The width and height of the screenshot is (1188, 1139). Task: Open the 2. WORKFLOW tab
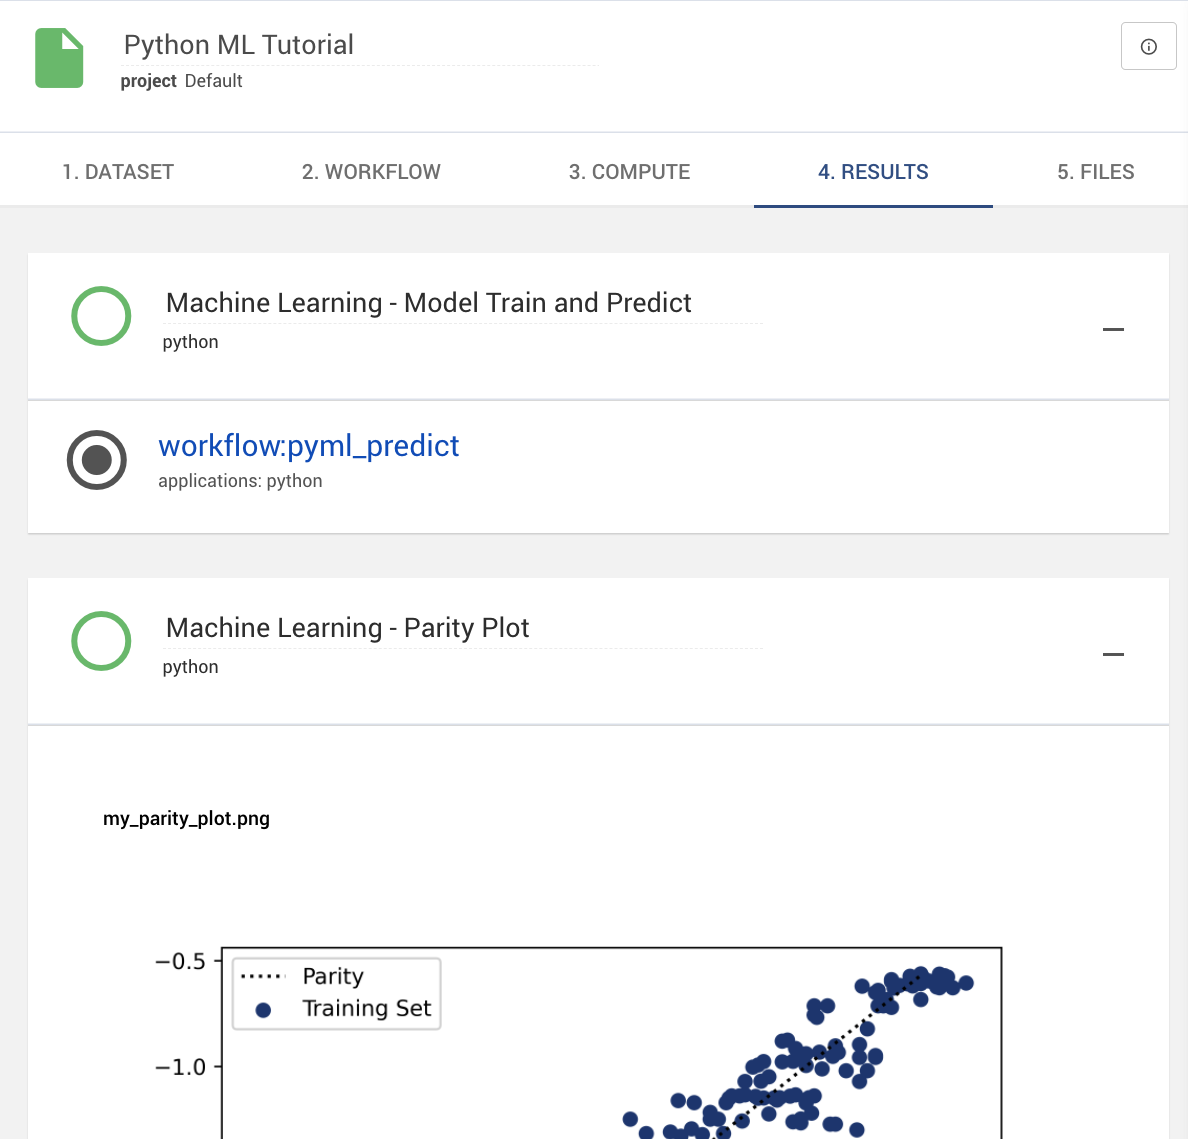(x=371, y=171)
